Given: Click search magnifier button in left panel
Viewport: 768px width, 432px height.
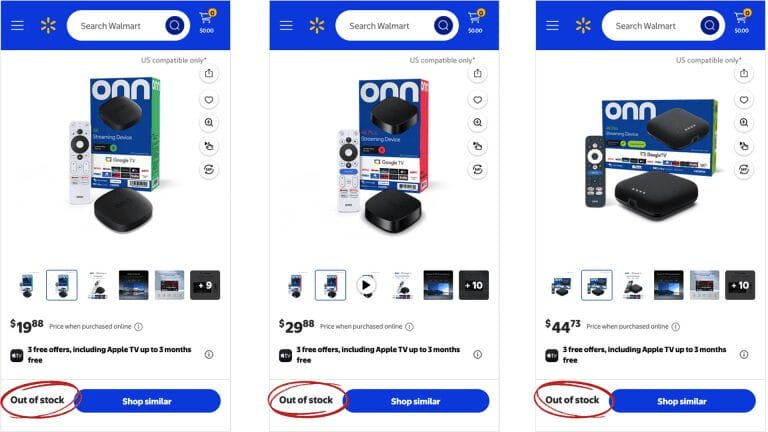Looking at the screenshot, I should click(x=175, y=25).
